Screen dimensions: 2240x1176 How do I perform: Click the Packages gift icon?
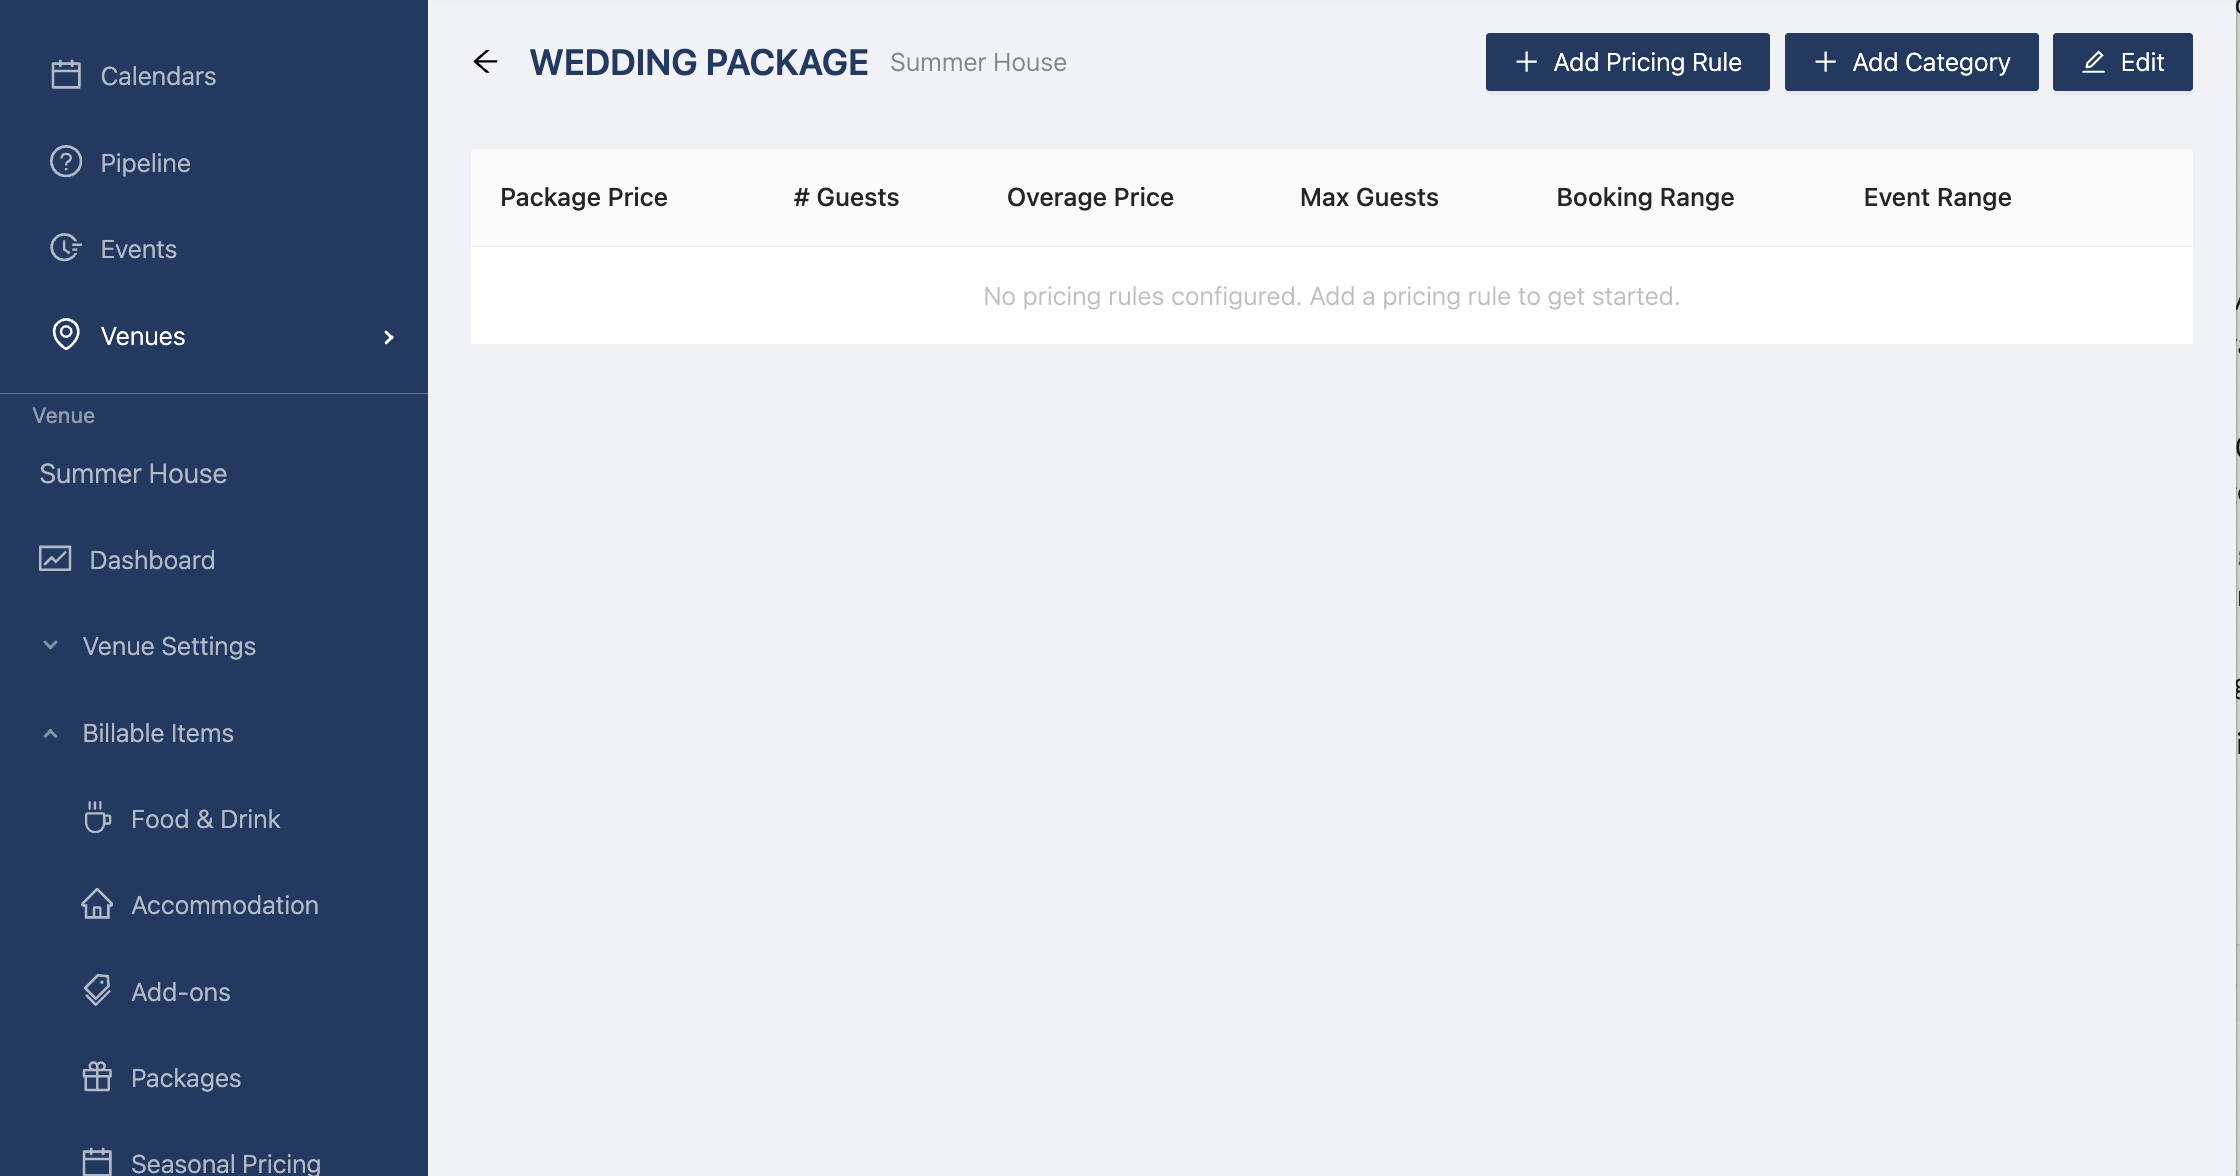click(97, 1077)
